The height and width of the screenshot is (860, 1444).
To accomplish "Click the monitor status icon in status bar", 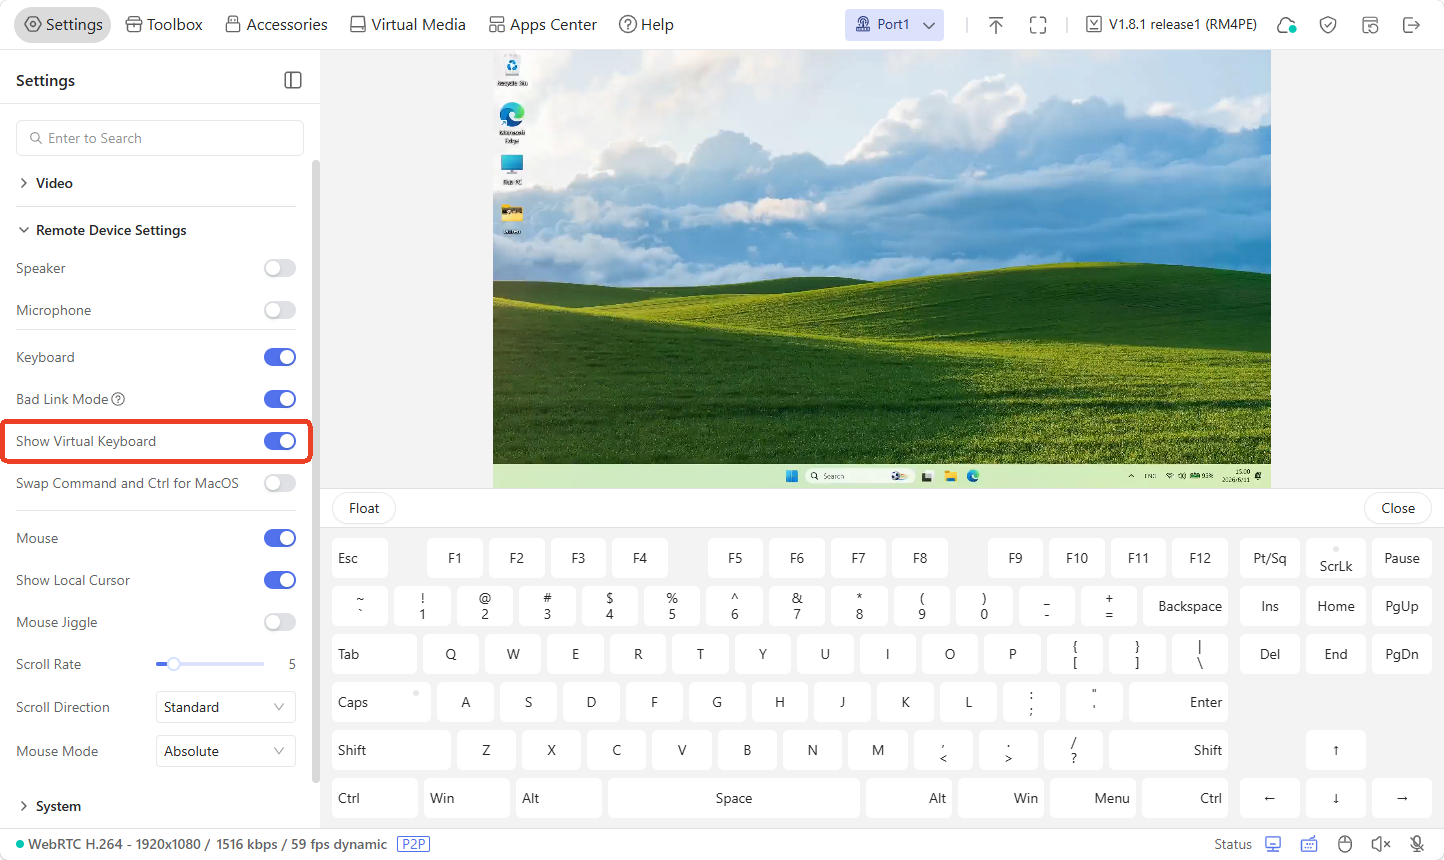I will coord(1273,844).
